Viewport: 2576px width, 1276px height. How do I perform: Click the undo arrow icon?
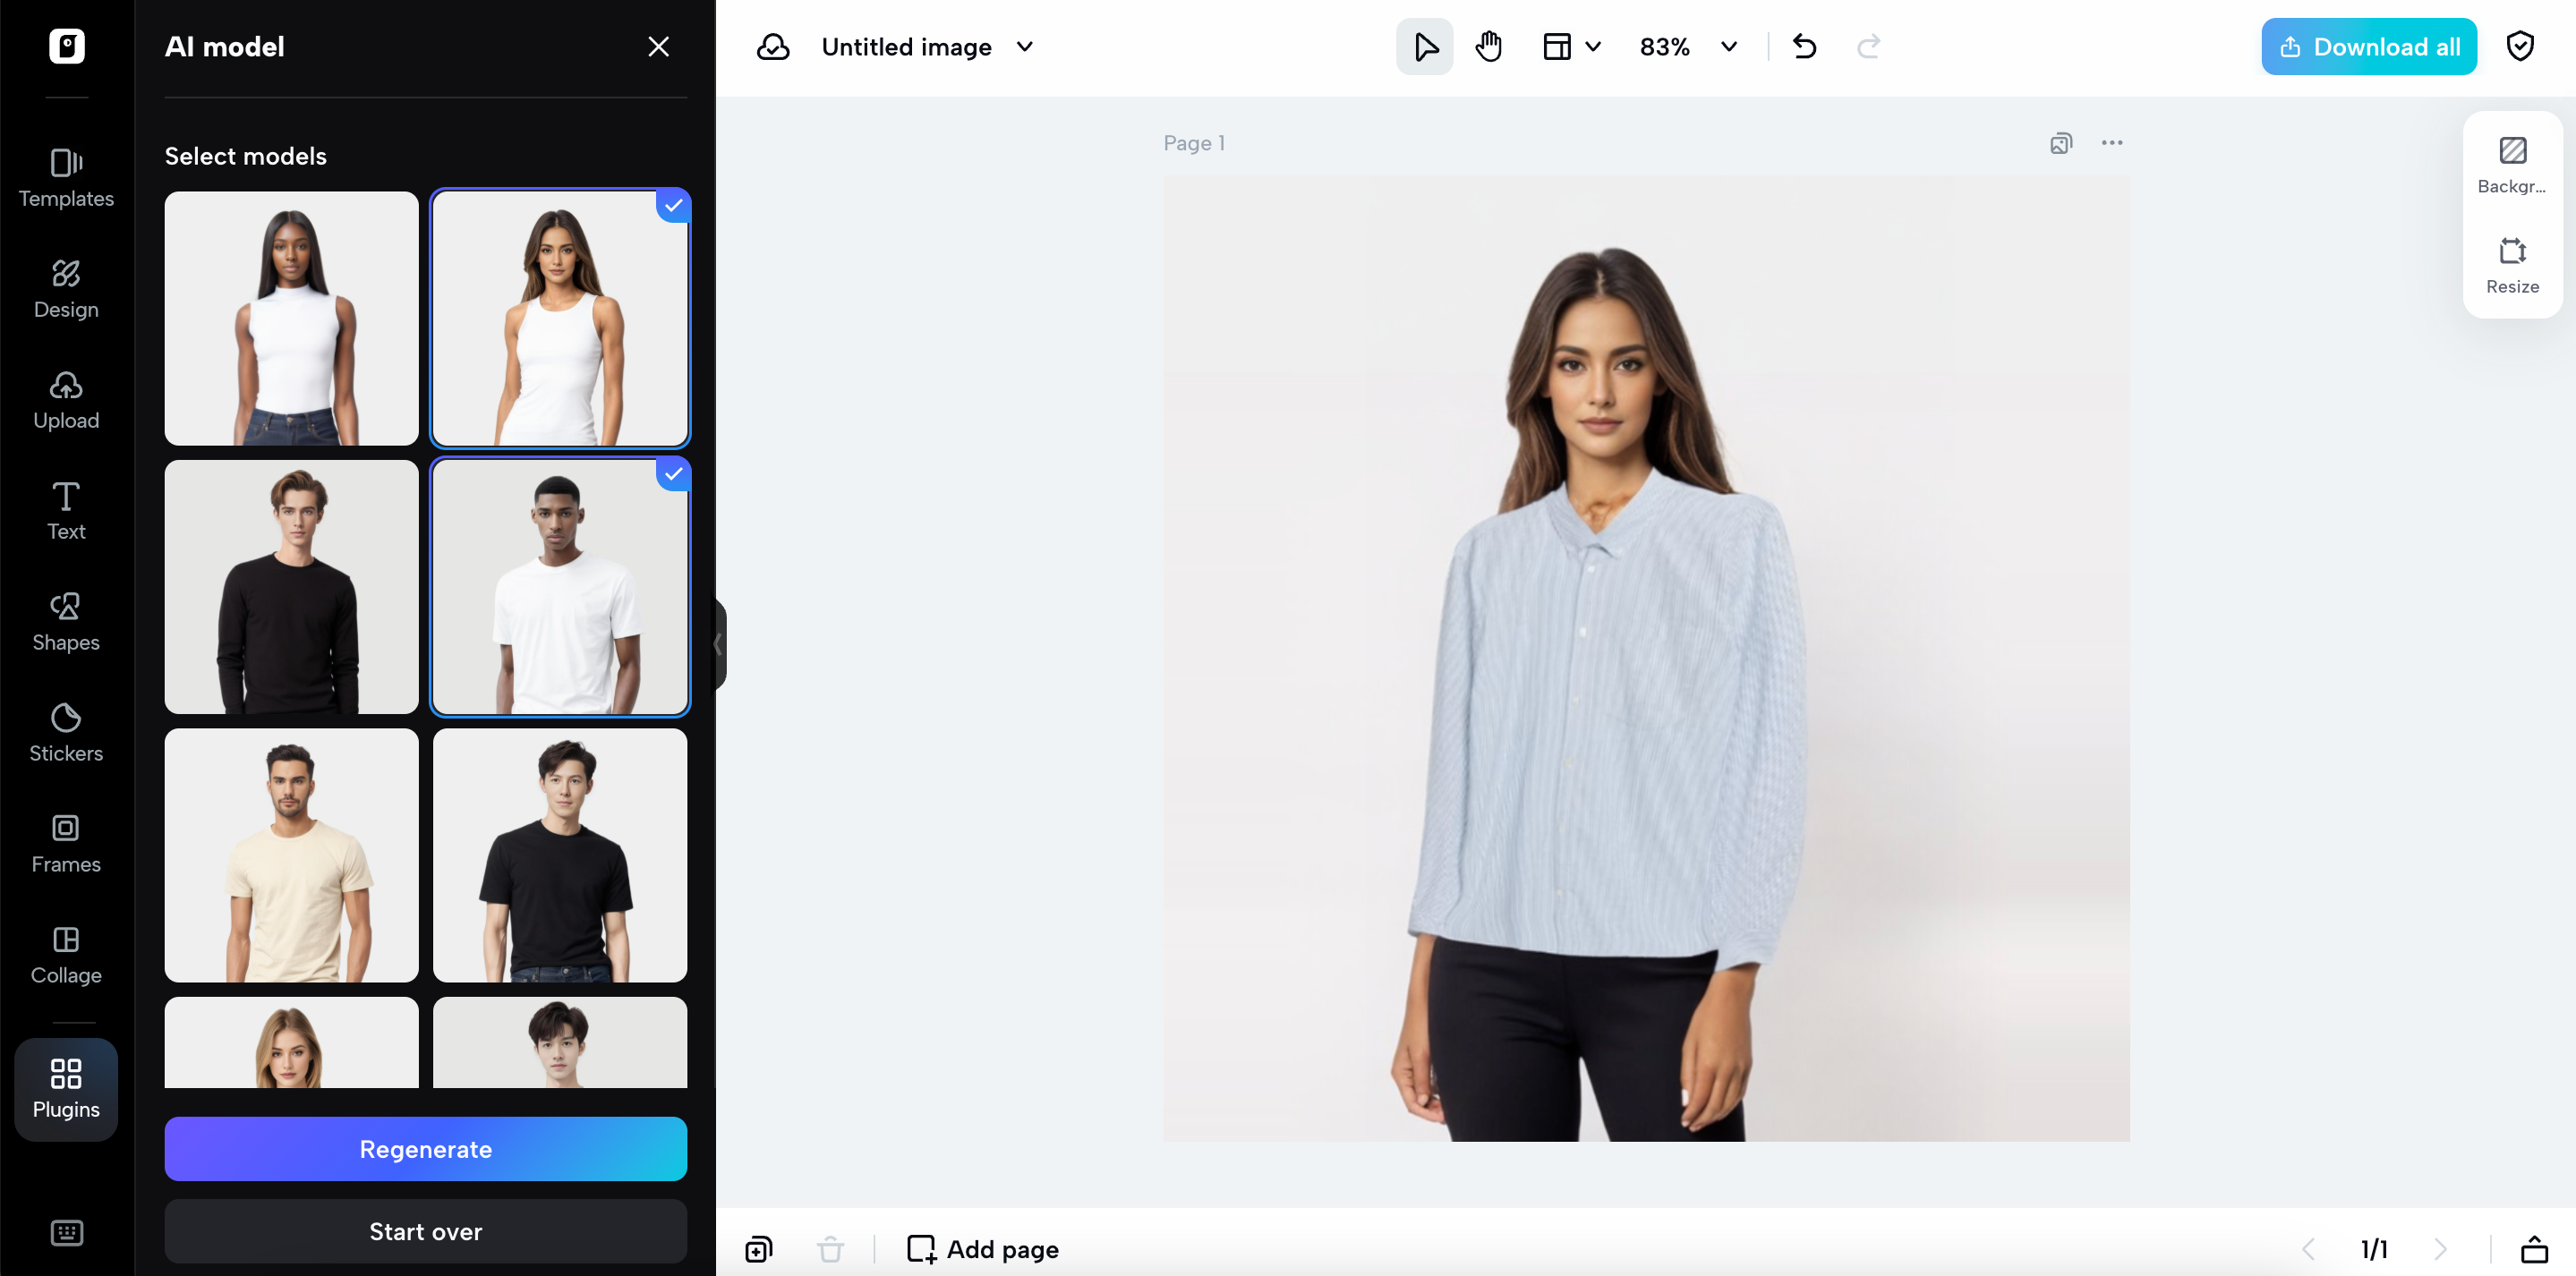(1804, 47)
